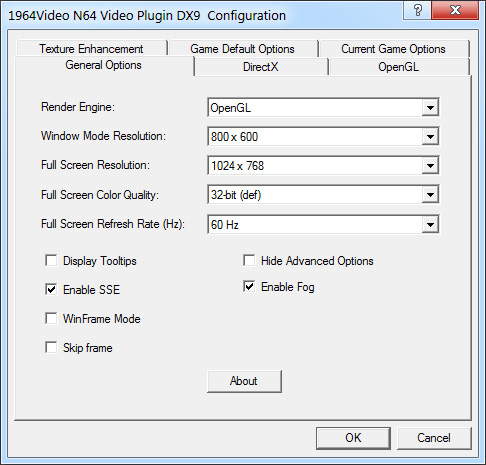Select the General Options tab

pyautogui.click(x=103, y=65)
